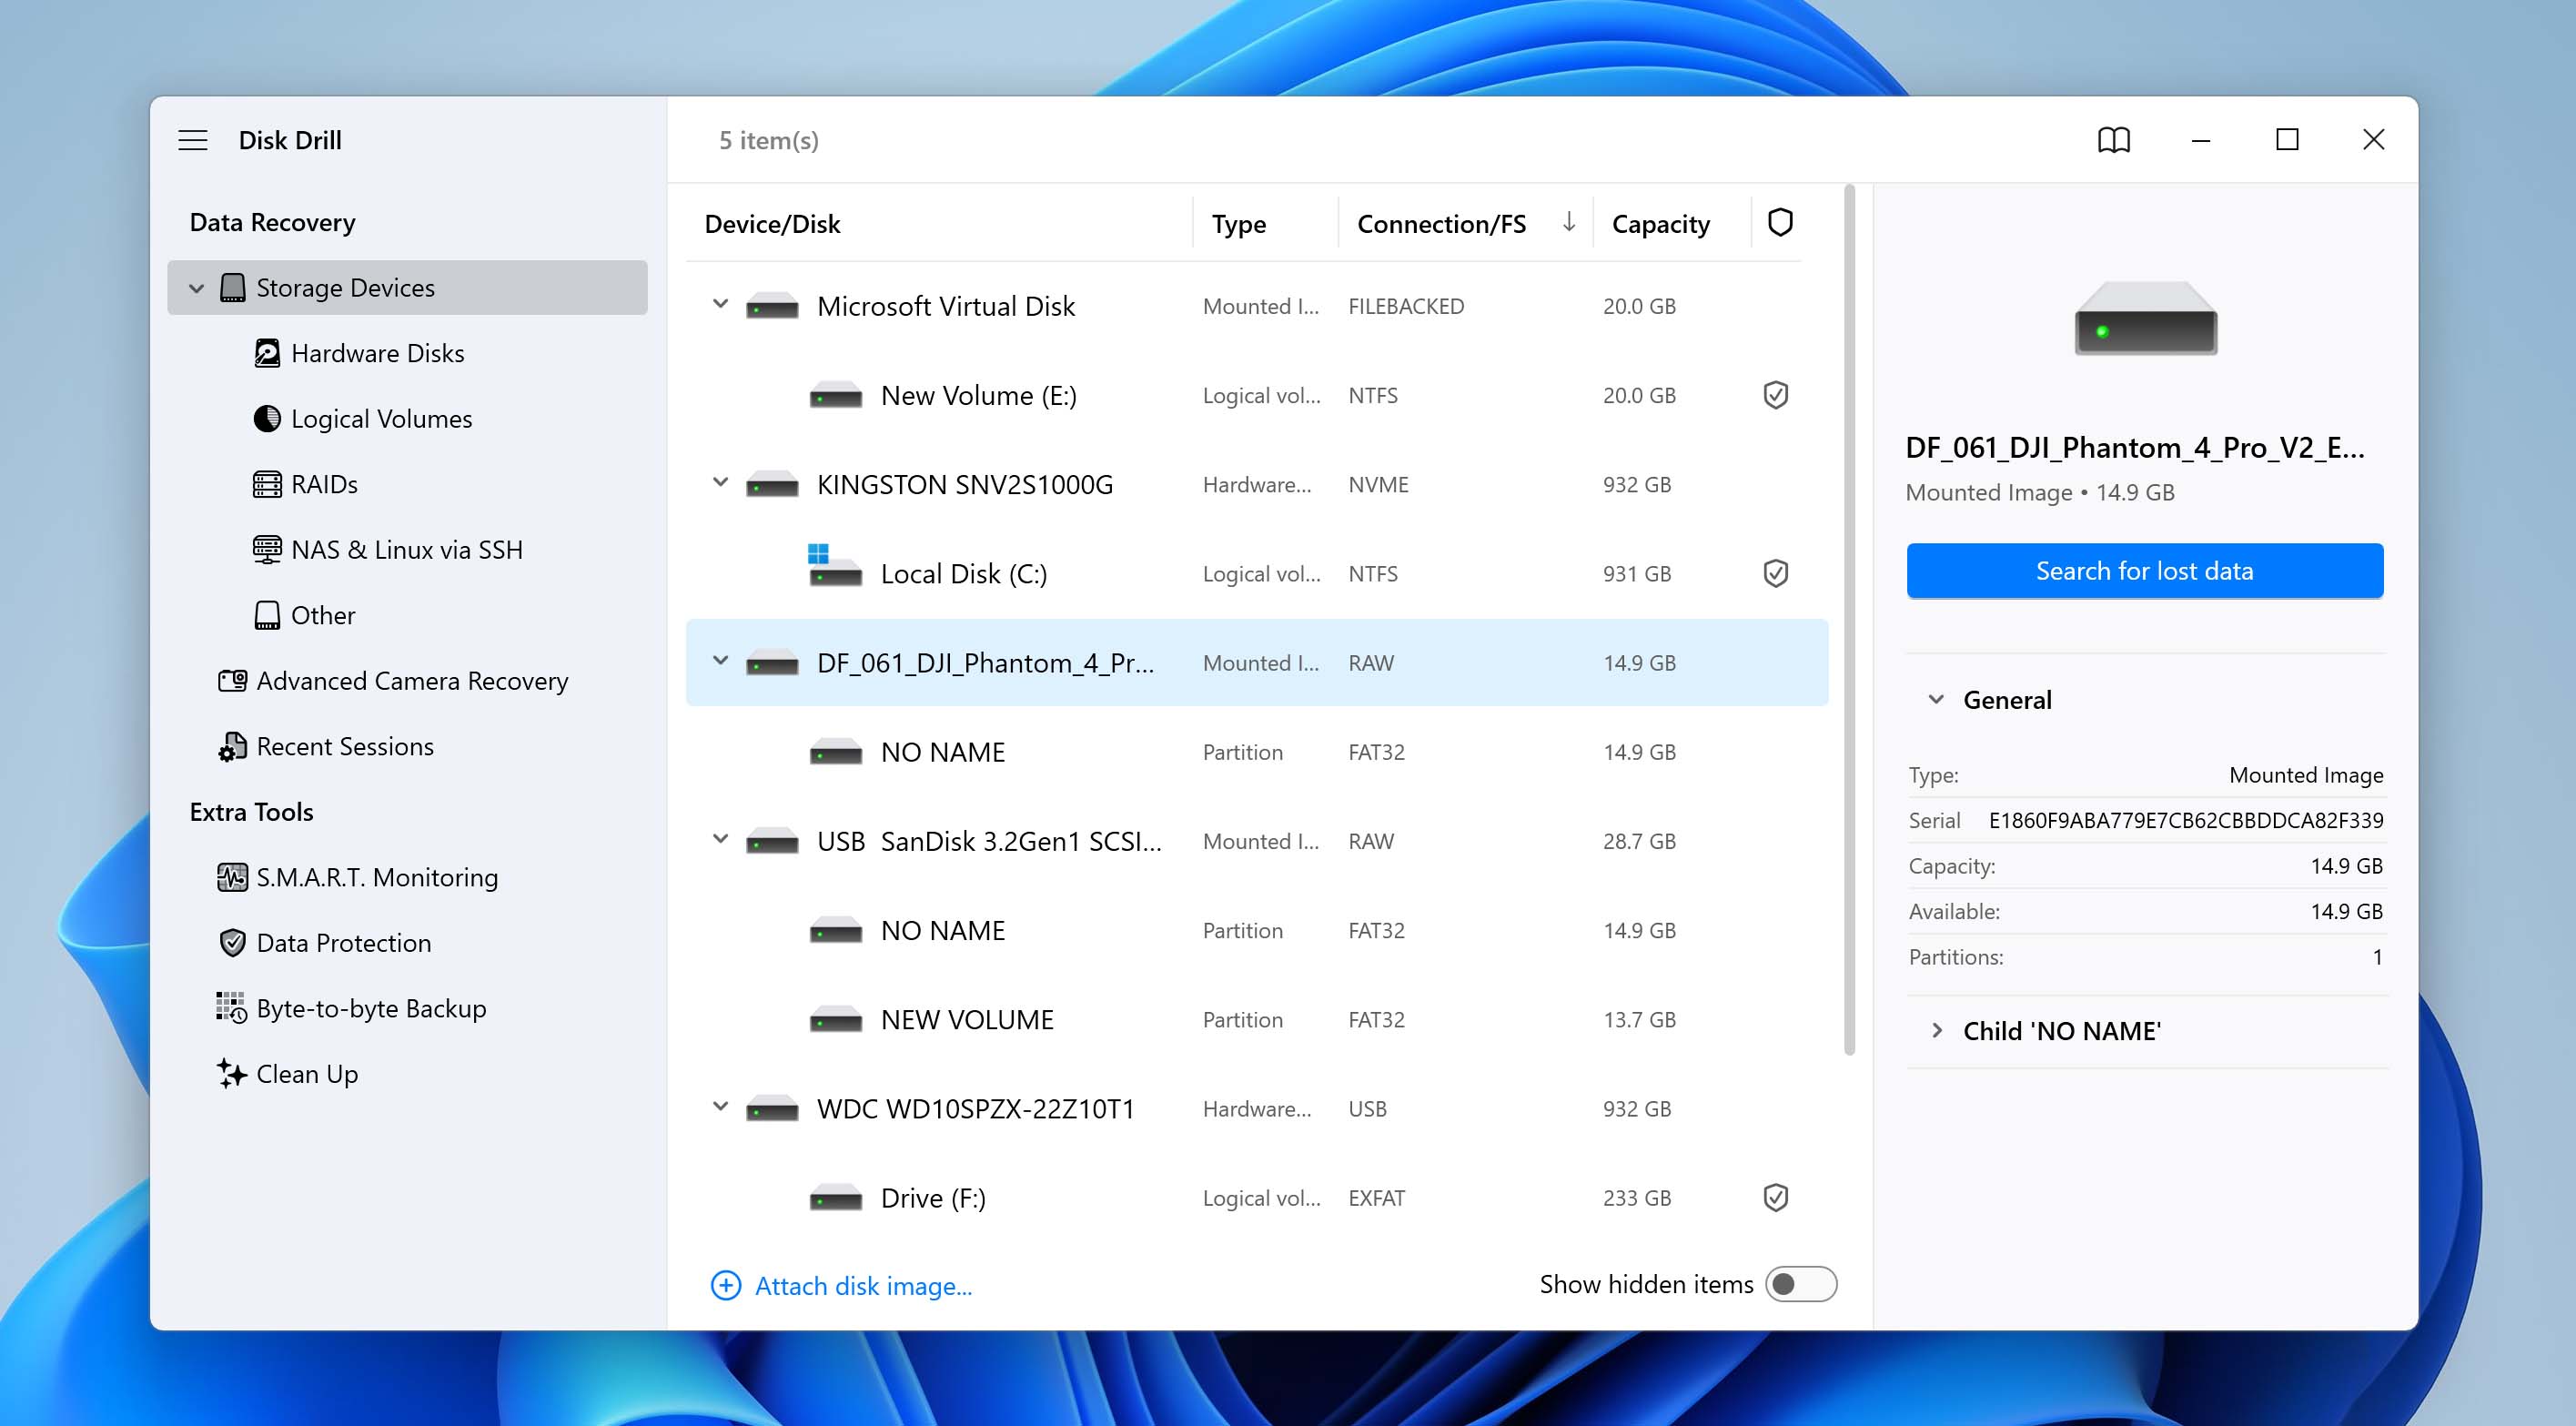Click the Hardware Disks icon
The image size is (2576, 1426).
point(267,353)
